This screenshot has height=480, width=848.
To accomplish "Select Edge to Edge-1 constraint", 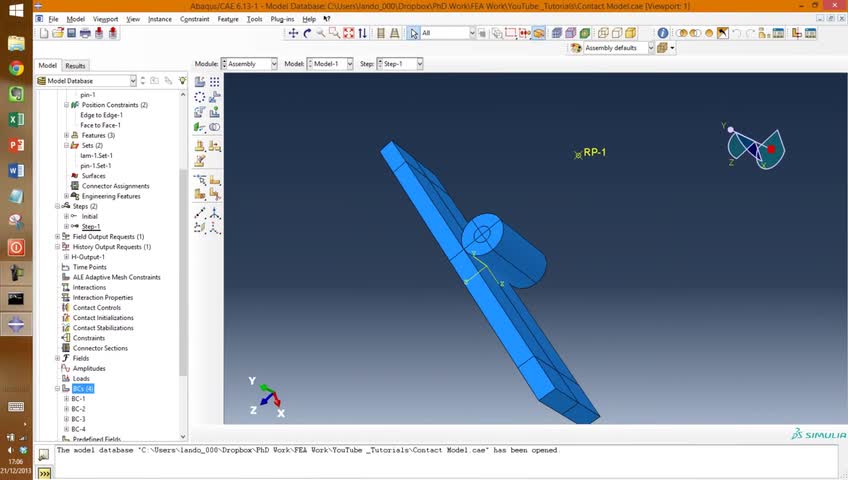I will [x=102, y=115].
